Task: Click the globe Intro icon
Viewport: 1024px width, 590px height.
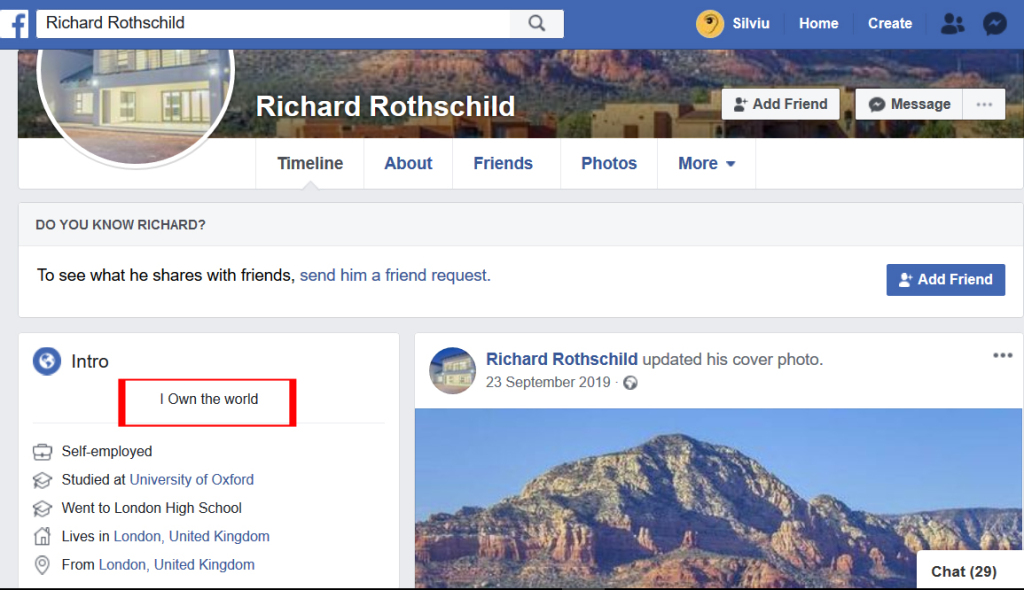Action: [47, 361]
